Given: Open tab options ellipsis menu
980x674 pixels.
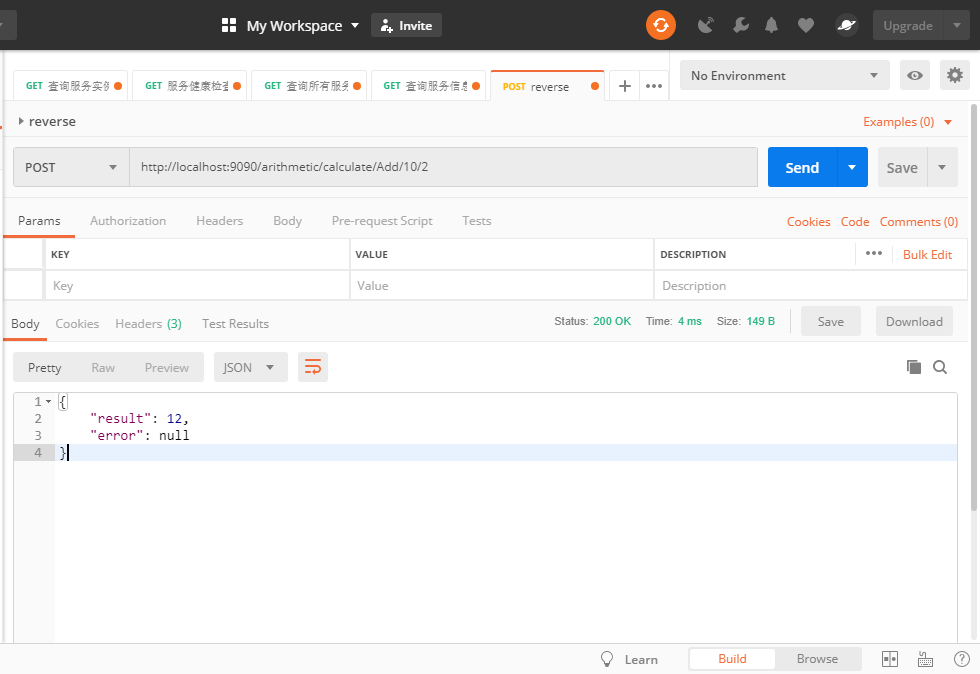Looking at the screenshot, I should coord(654,86).
